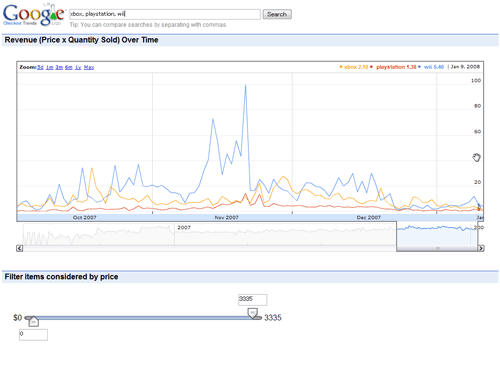Click the Wii peak in November 2007
500x382 pixels.
click(x=246, y=86)
